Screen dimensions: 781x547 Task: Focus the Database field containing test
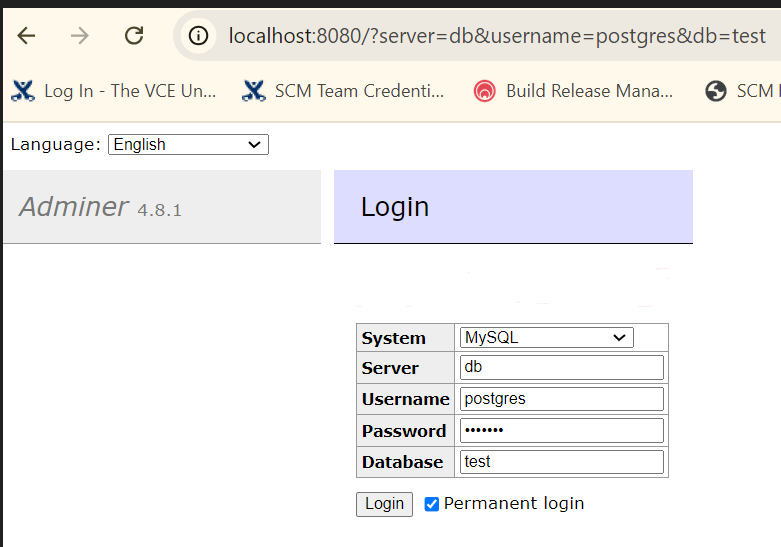click(x=561, y=462)
